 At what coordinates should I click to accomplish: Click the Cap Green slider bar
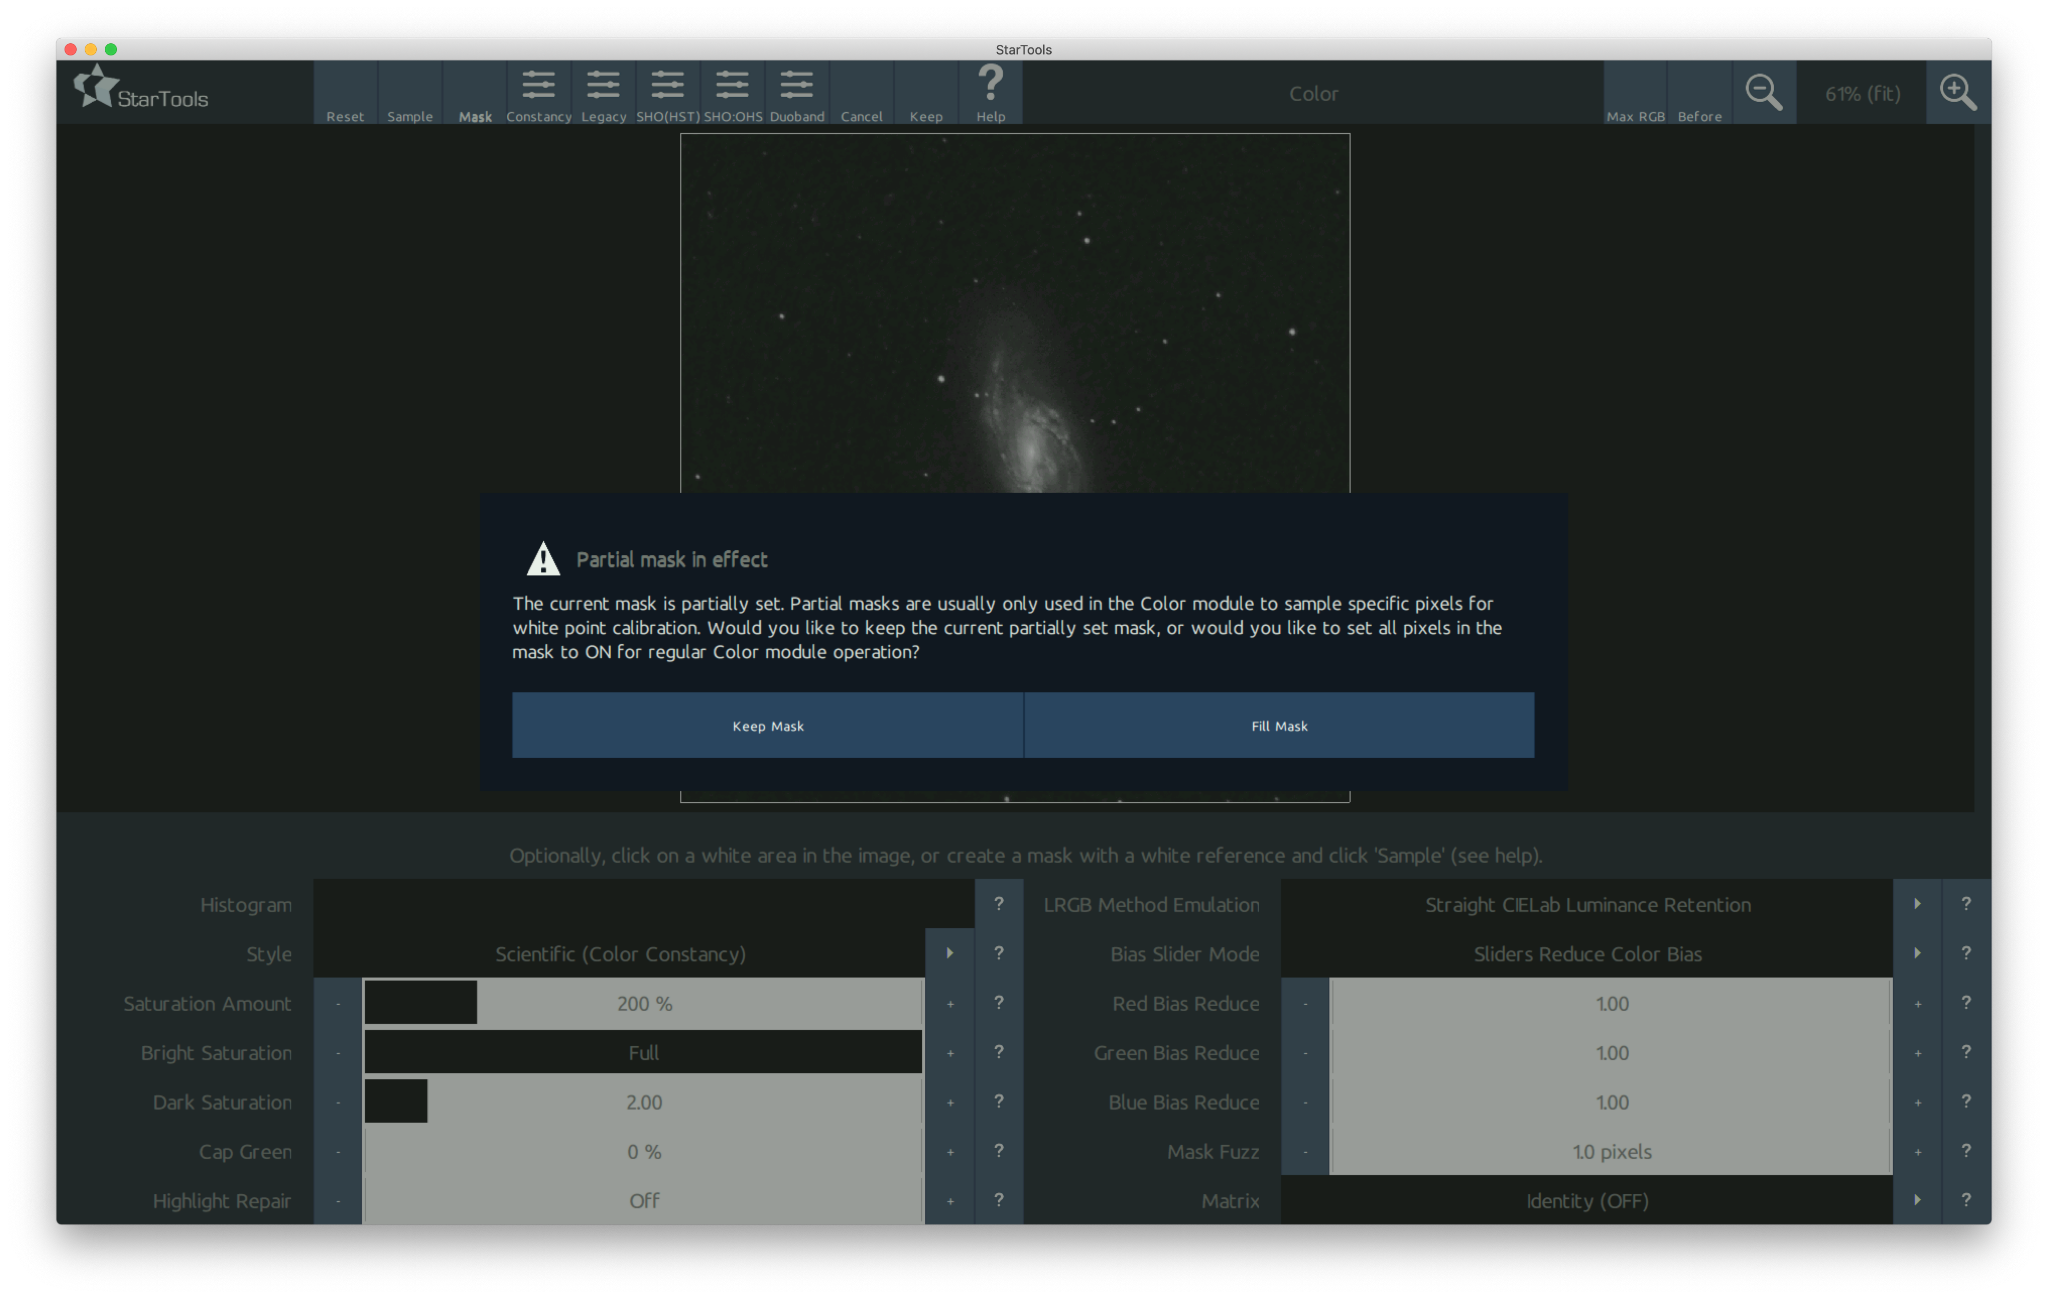point(643,1151)
